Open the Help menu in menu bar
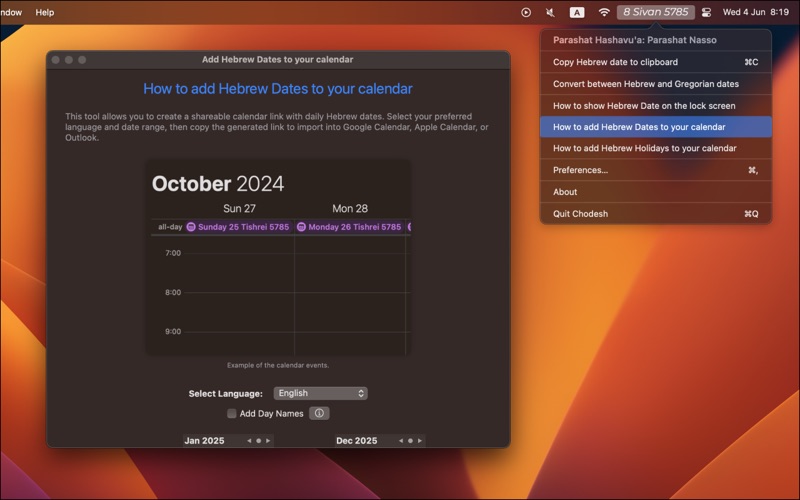This screenshot has height=500, width=800. tap(44, 12)
